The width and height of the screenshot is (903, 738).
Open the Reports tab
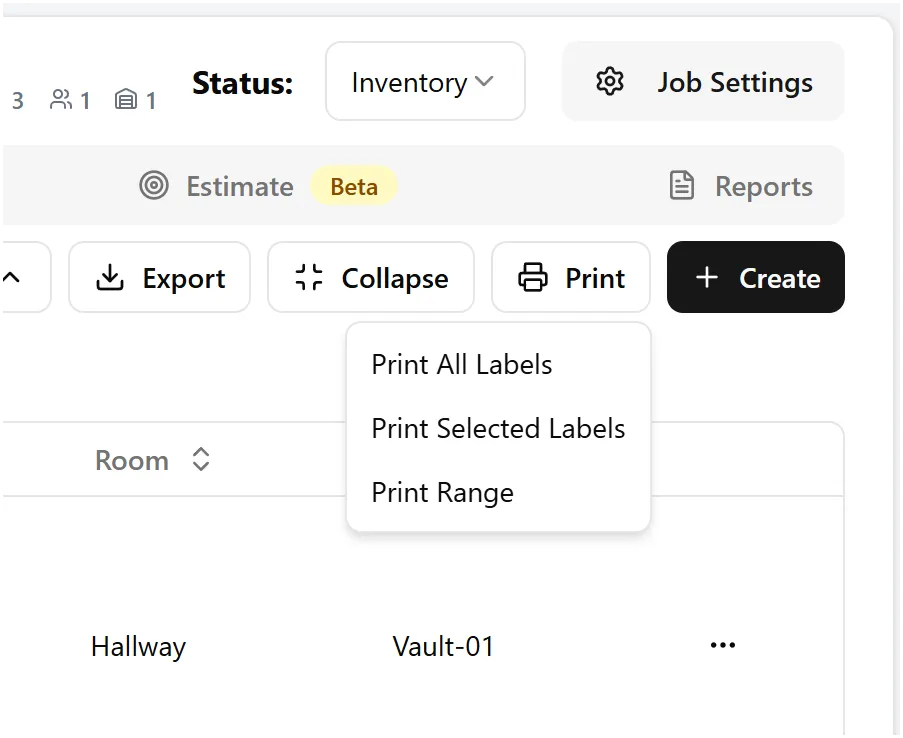[x=741, y=186]
